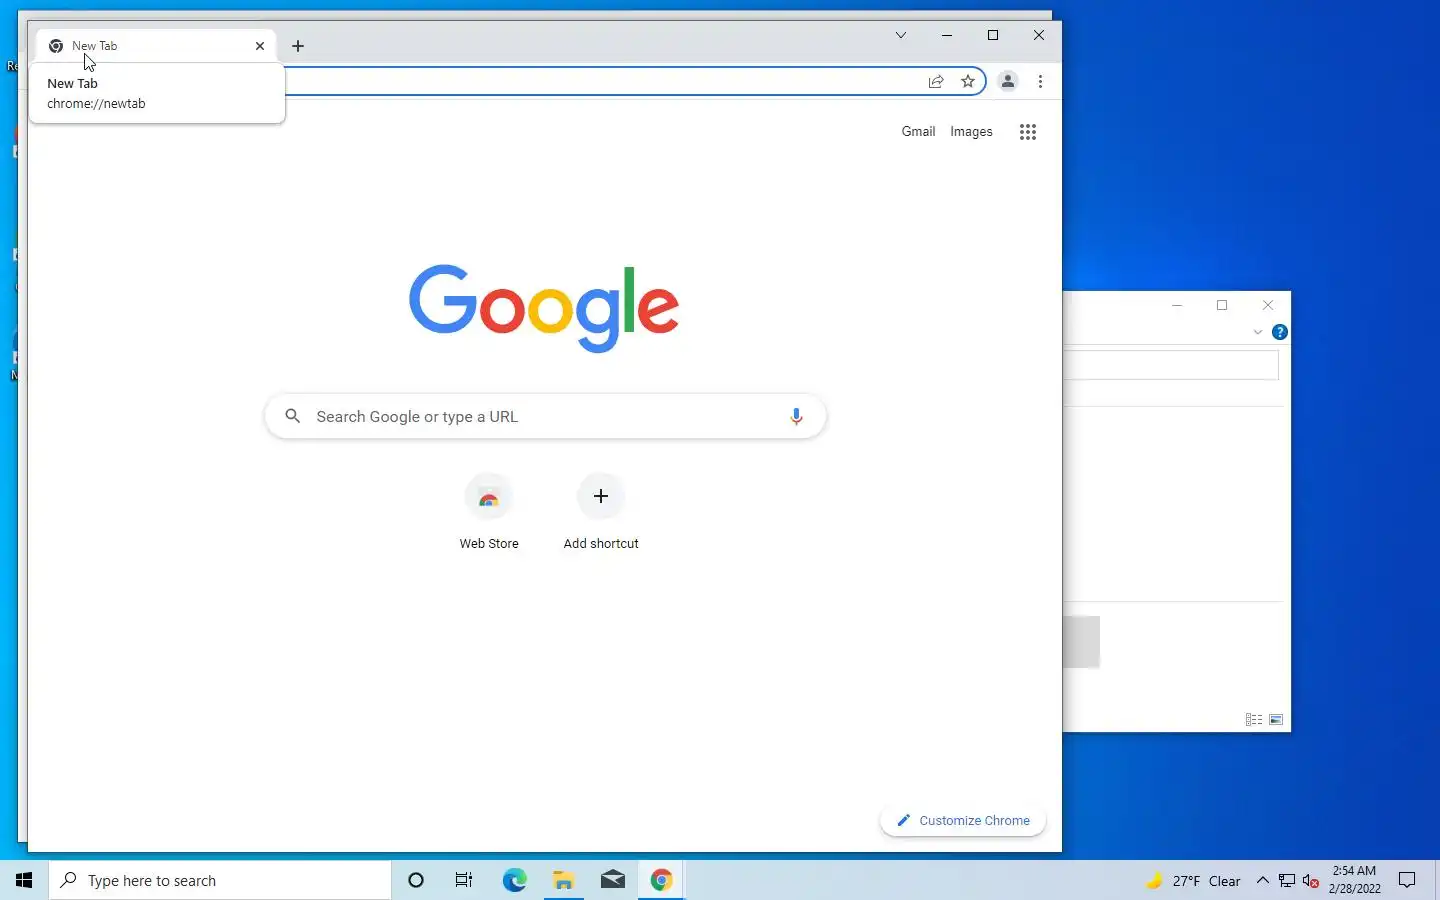Image resolution: width=1440 pixels, height=900 pixels.
Task: Switch to Chrome via the taskbar icon
Action: (662, 880)
